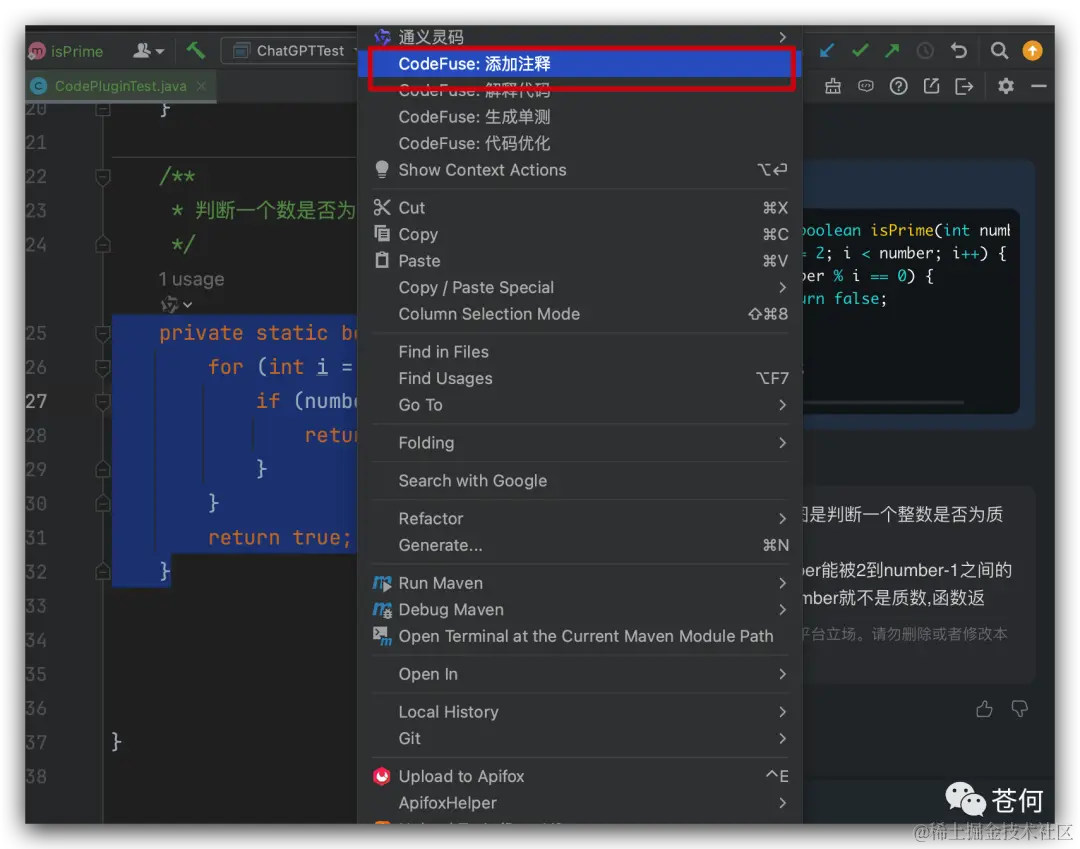This screenshot has height=849, width=1080.
Task: Click the green Push arrow icon
Action: (x=892, y=50)
